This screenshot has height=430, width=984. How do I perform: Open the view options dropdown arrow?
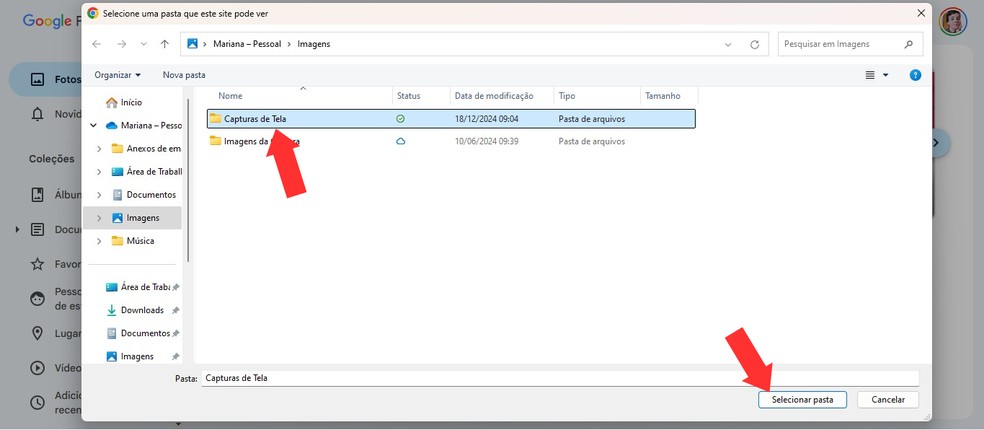885,75
